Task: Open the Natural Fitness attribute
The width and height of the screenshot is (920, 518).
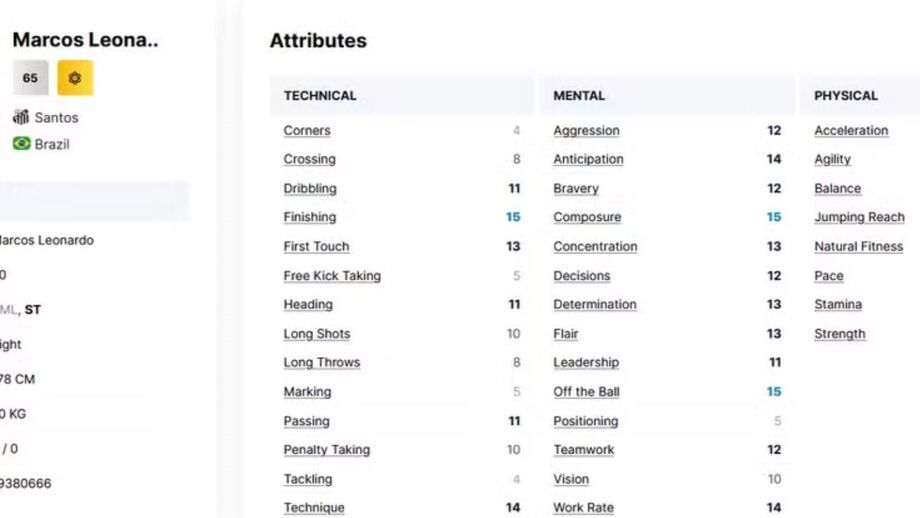Action: pyautogui.click(x=858, y=247)
